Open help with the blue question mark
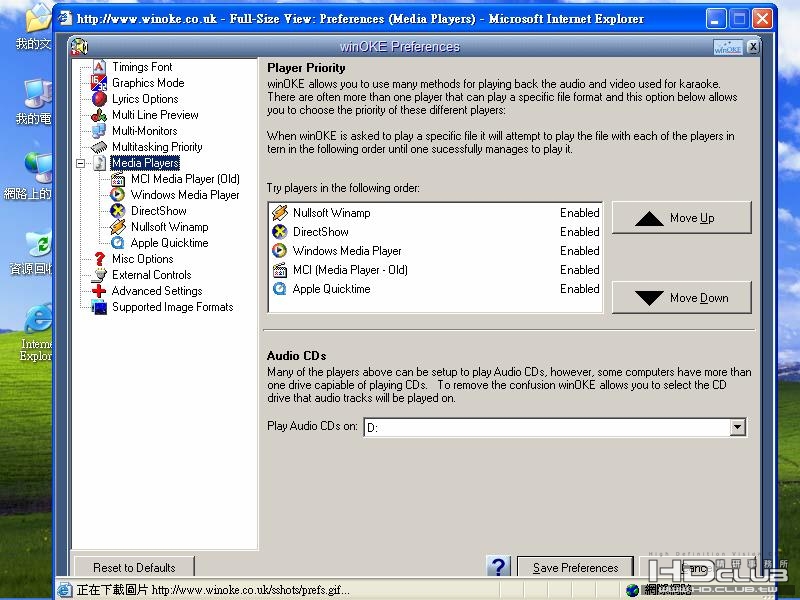 point(498,566)
